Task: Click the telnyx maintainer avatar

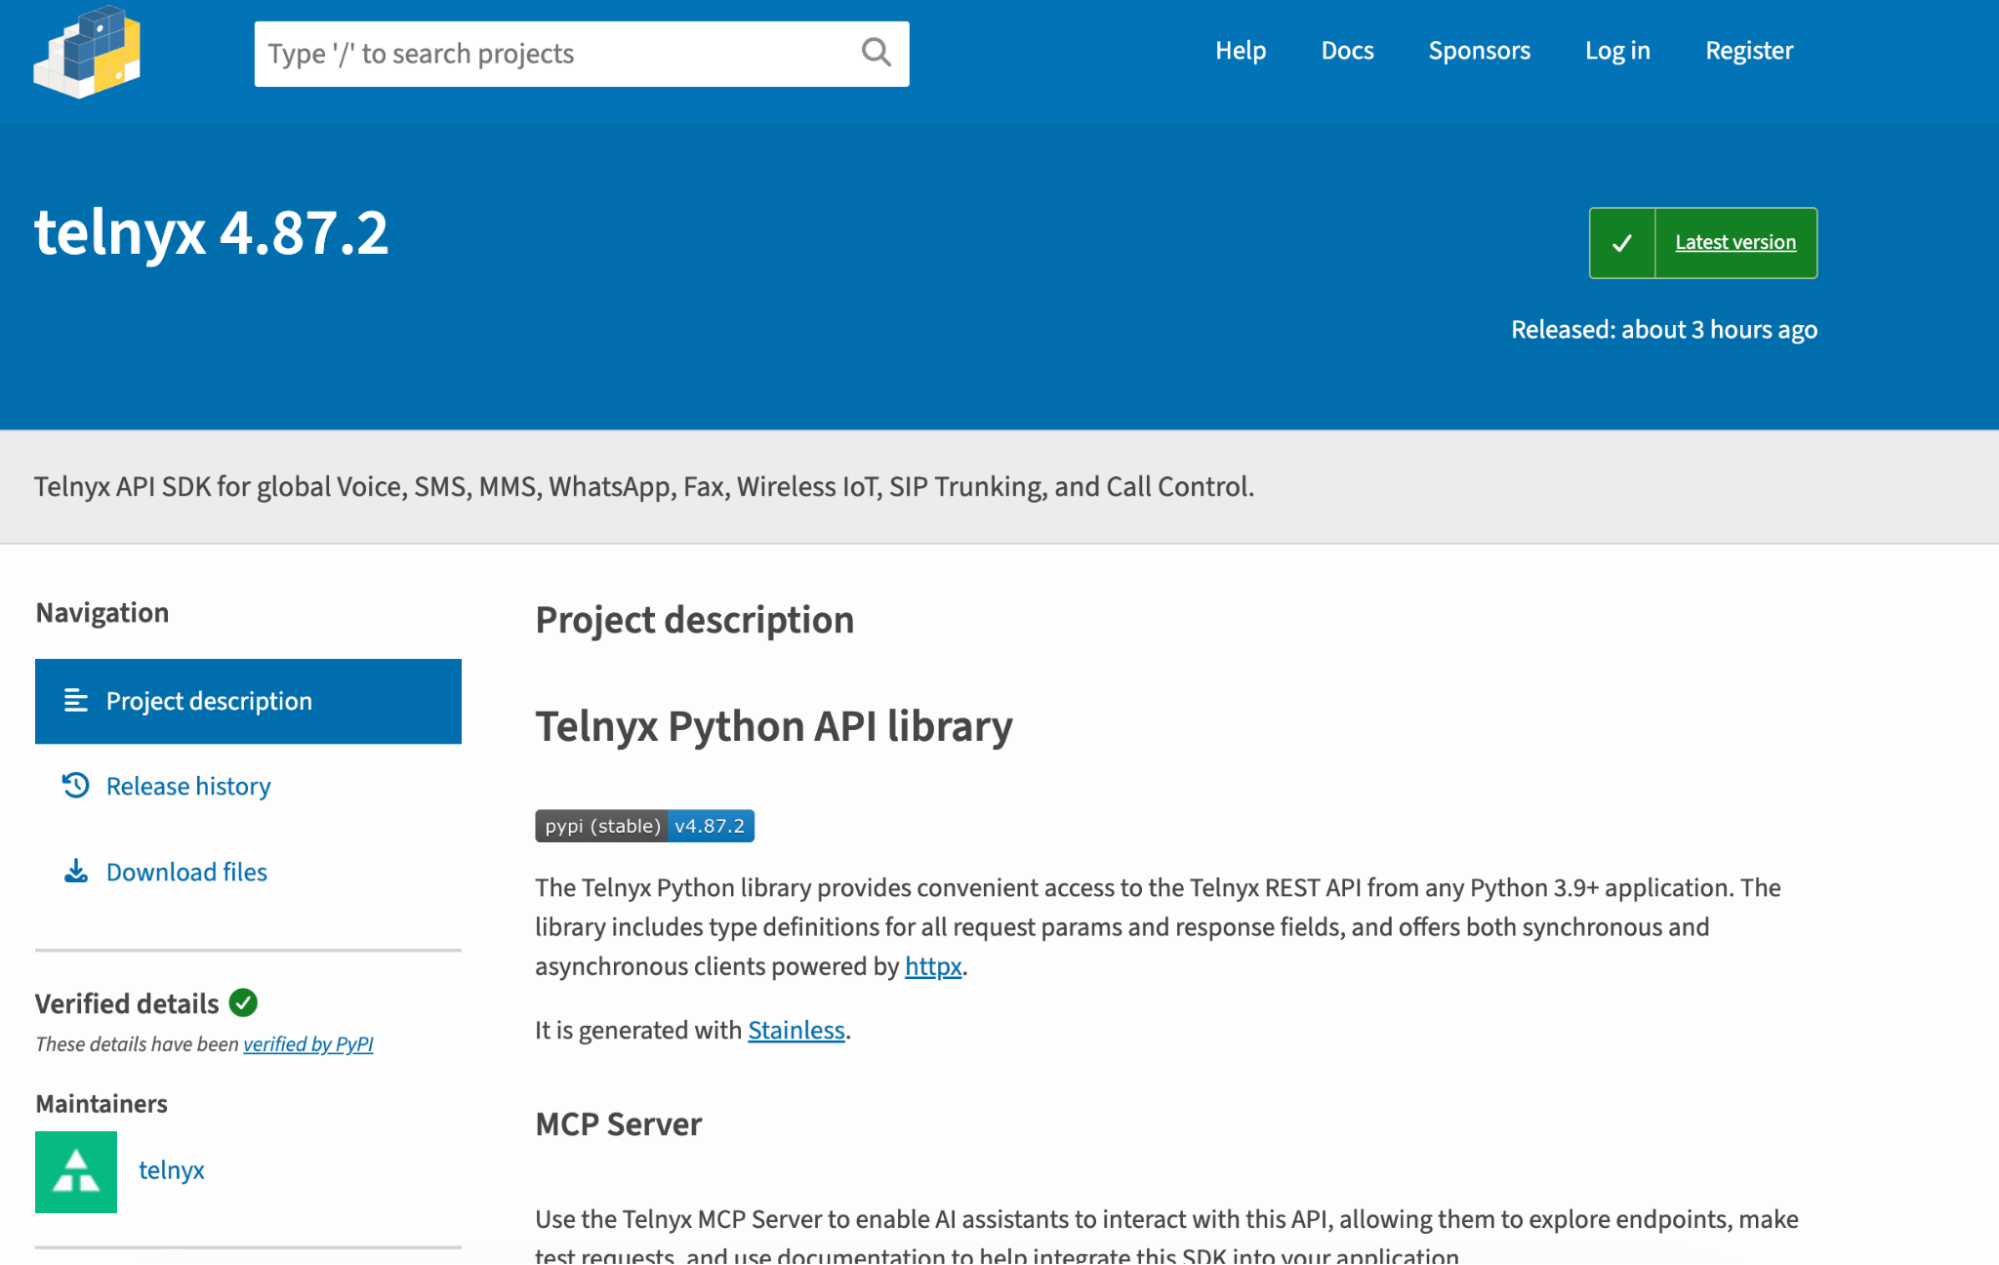Action: (x=76, y=1171)
